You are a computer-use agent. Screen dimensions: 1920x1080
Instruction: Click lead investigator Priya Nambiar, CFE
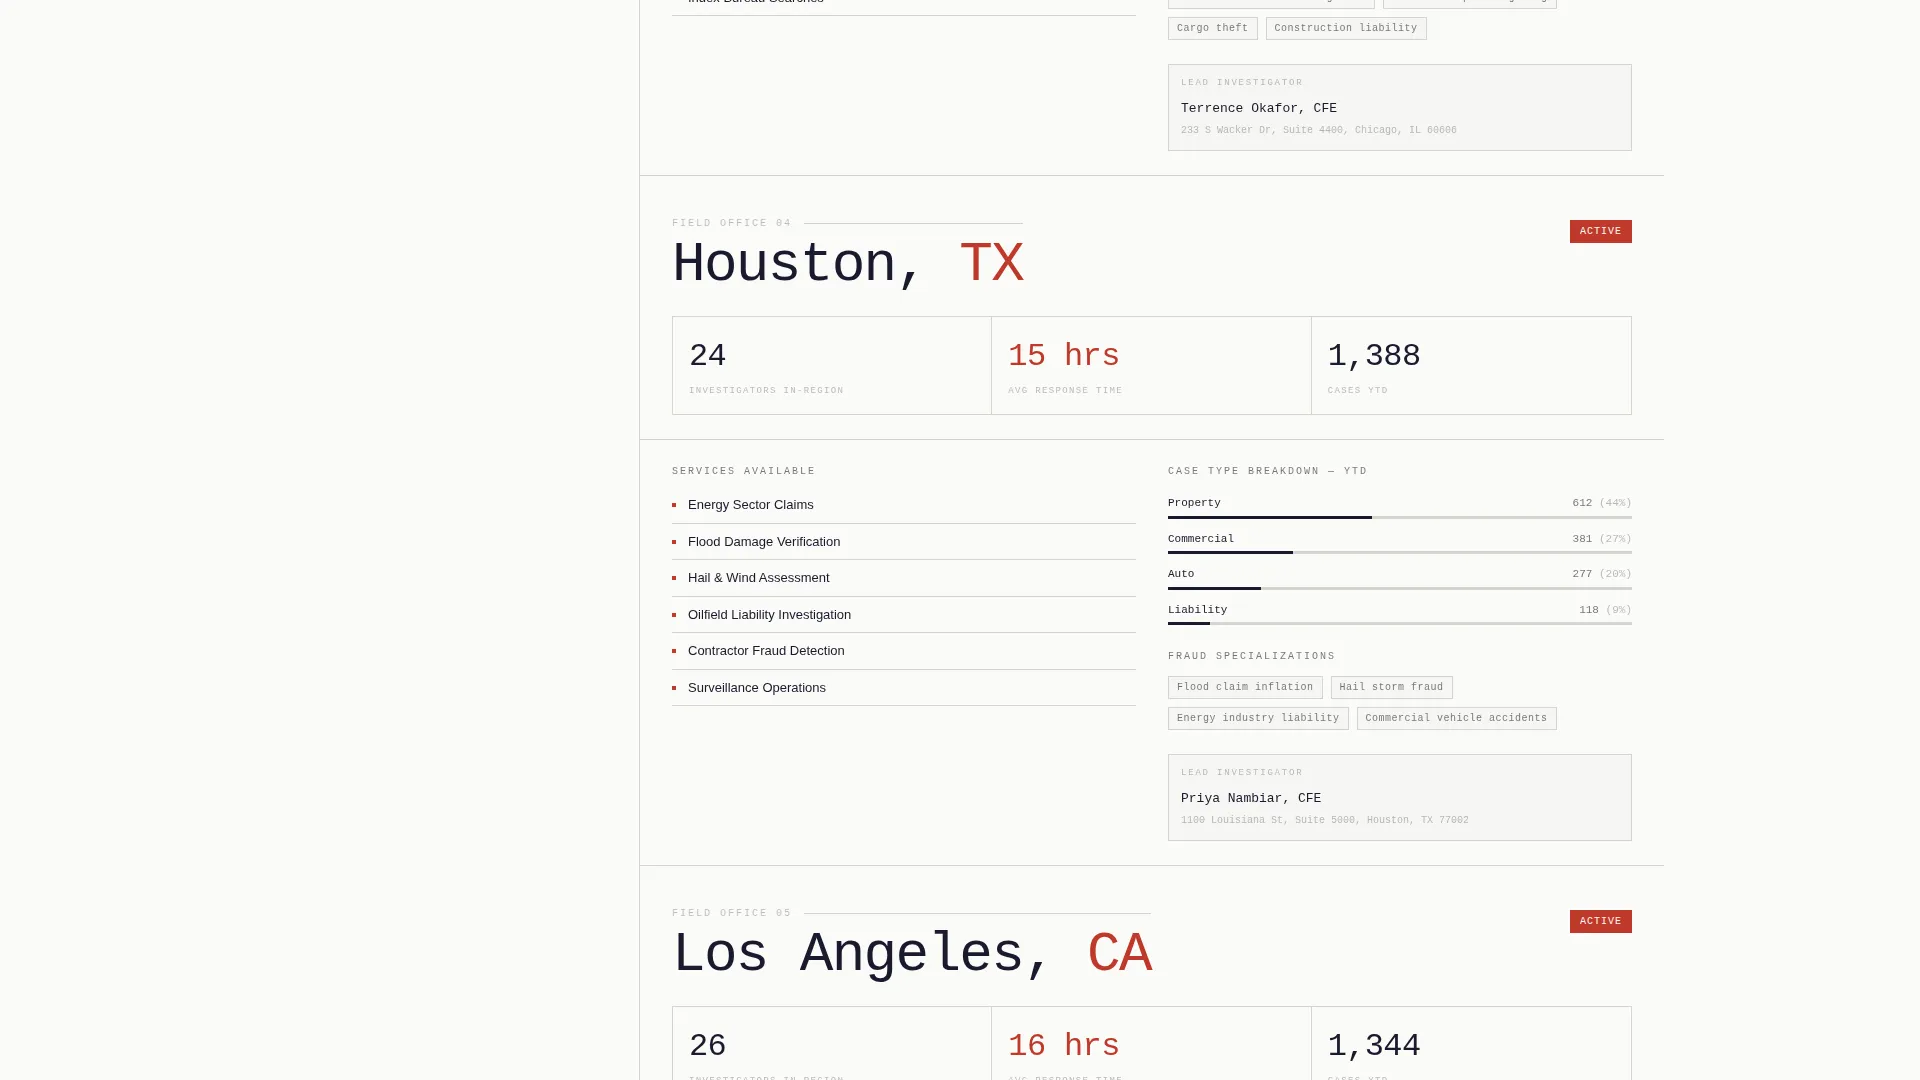[x=1251, y=798]
